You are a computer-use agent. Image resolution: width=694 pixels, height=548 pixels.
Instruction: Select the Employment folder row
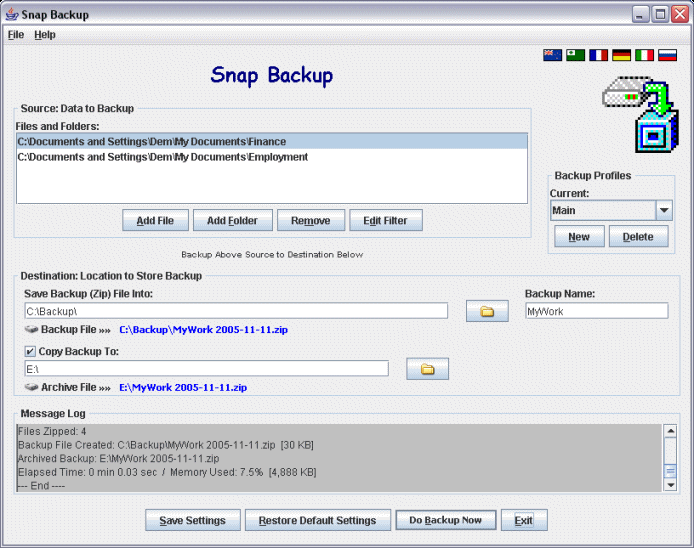click(272, 157)
